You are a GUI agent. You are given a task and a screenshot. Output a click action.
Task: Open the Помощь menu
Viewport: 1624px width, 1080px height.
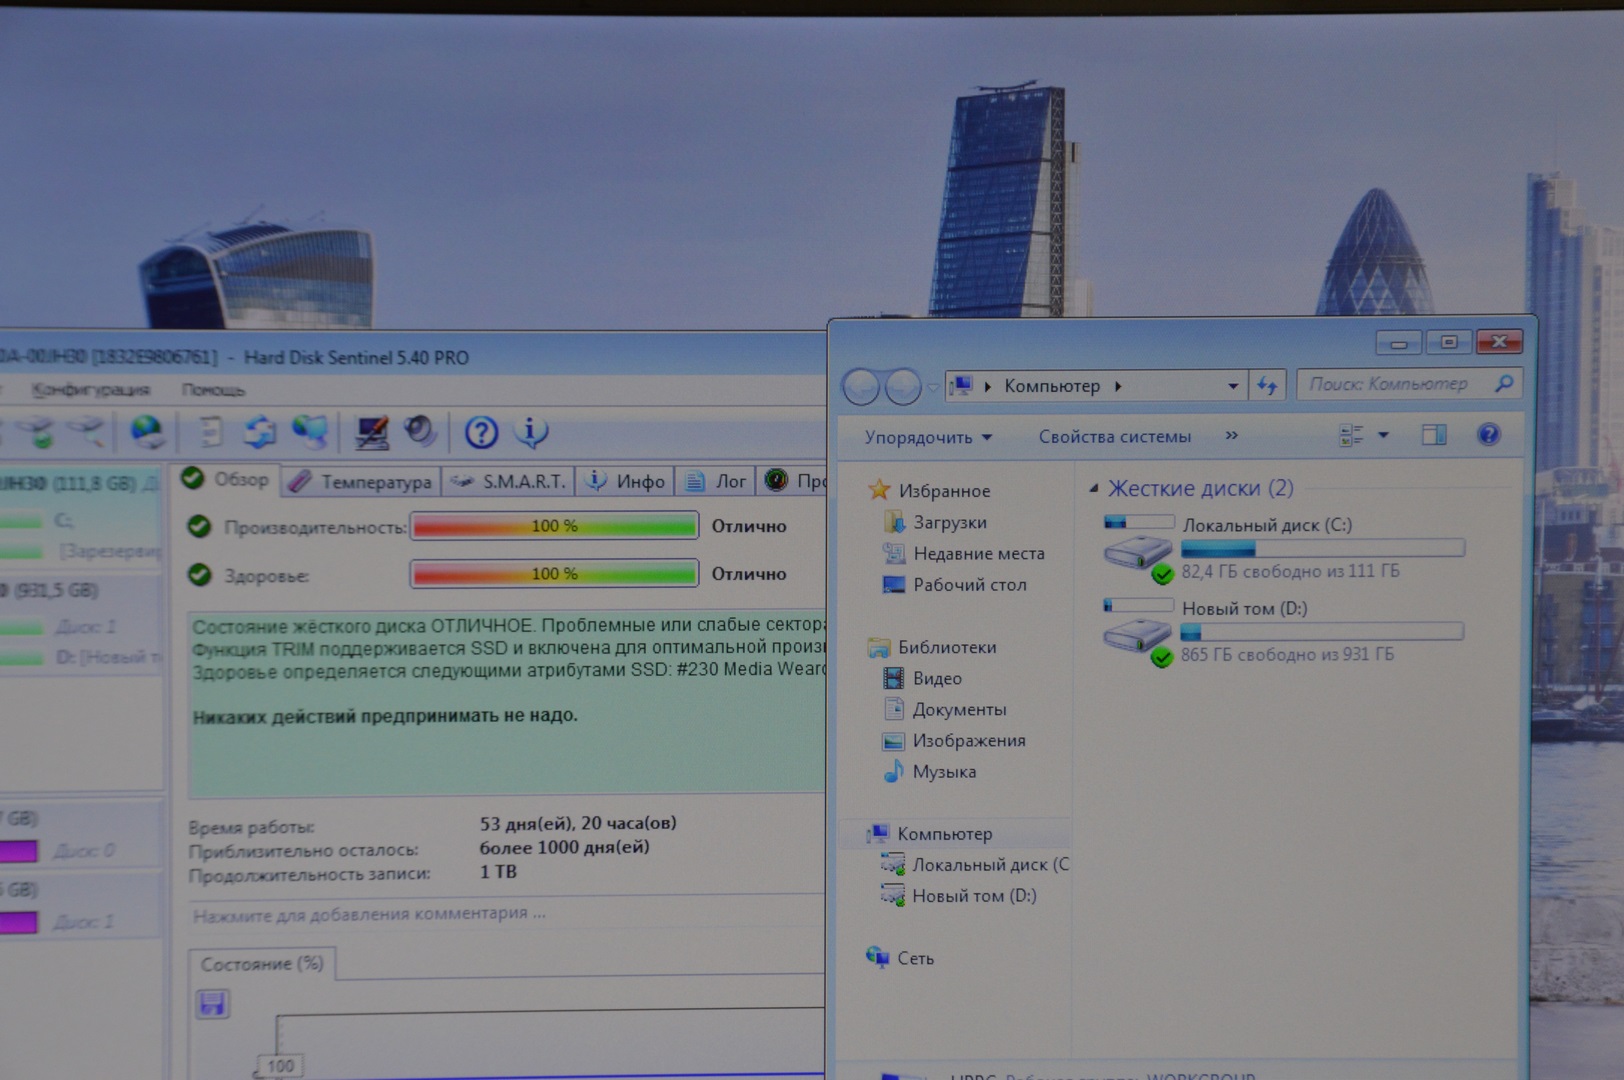click(x=213, y=389)
